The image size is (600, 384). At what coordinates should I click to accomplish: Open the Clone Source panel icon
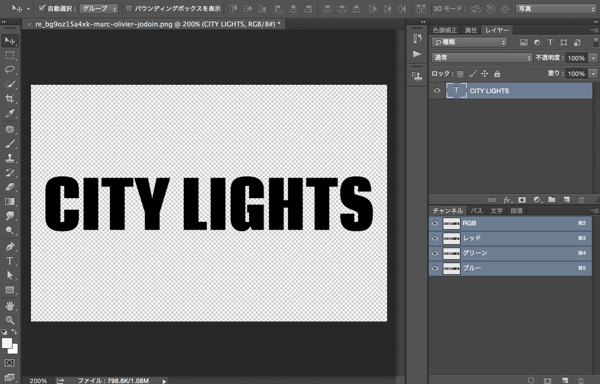(417, 76)
